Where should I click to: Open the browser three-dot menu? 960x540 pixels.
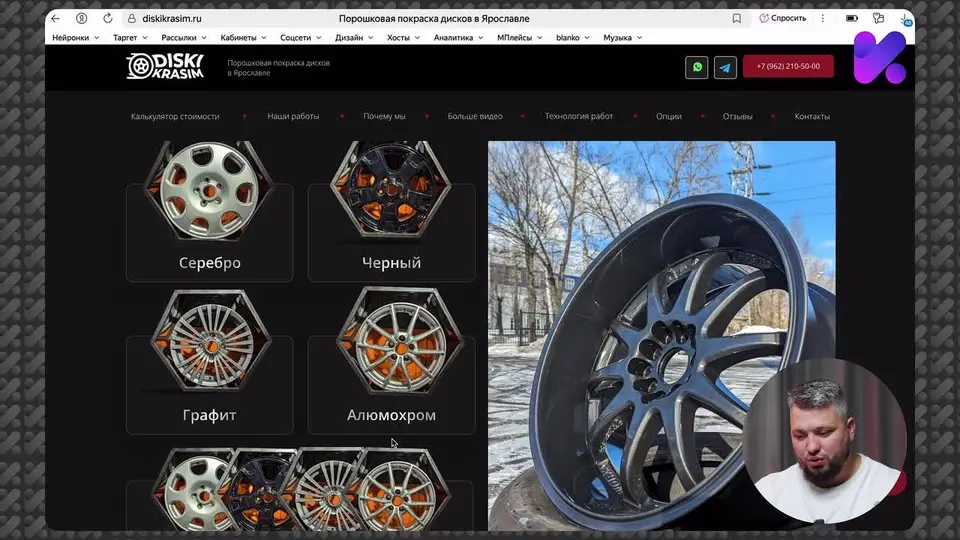pos(823,18)
